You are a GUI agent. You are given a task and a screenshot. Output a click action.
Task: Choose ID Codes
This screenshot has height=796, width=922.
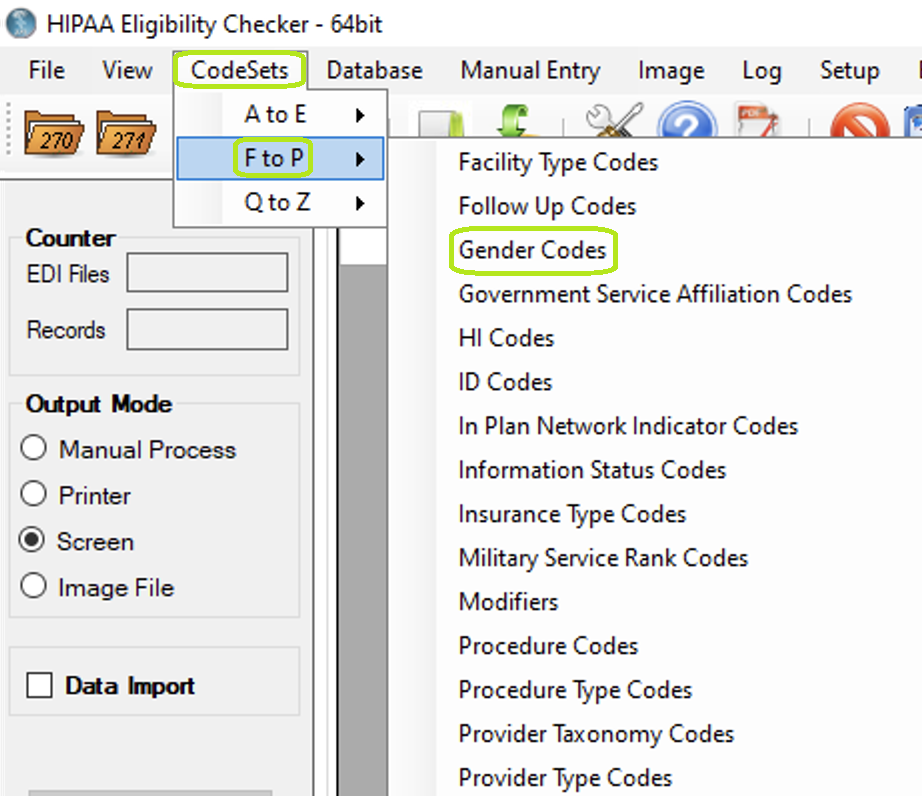[505, 382]
